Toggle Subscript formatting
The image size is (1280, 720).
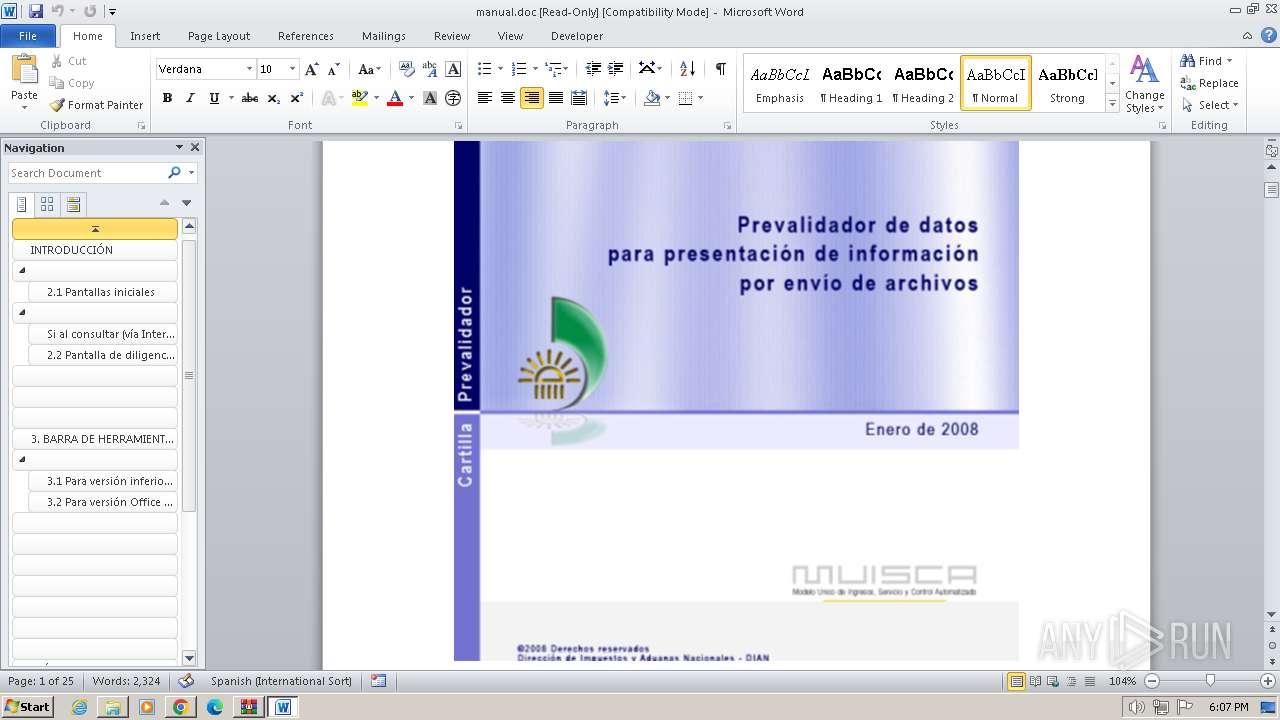[x=274, y=98]
